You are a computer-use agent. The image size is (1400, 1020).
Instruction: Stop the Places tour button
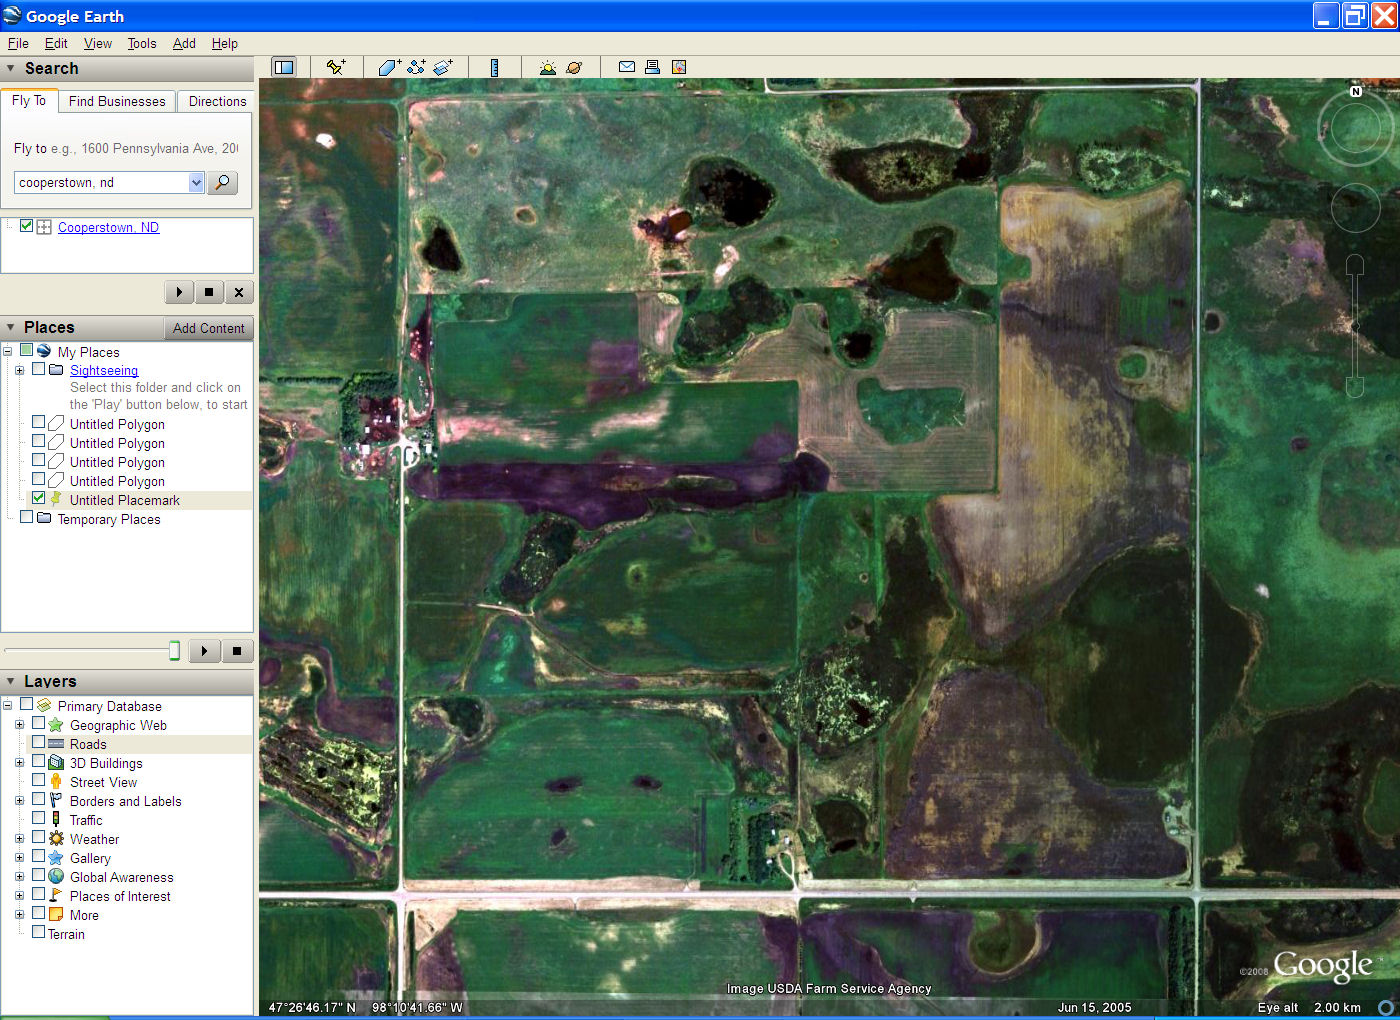(x=236, y=651)
